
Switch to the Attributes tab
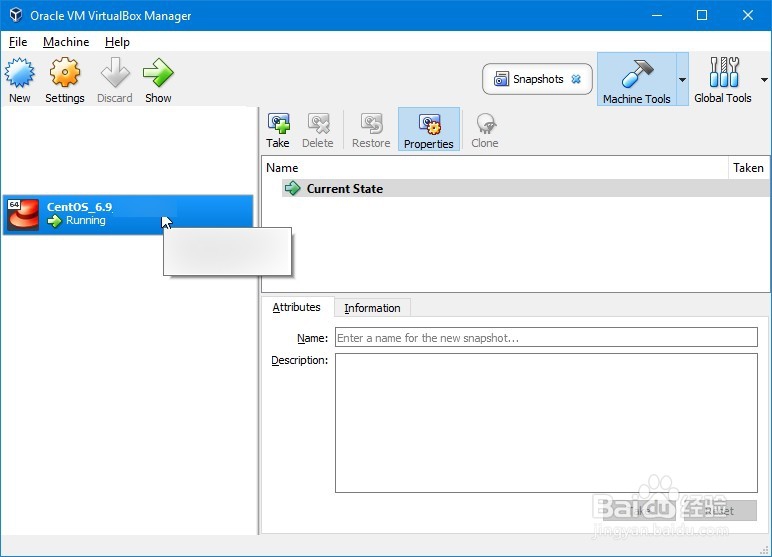[x=296, y=307]
